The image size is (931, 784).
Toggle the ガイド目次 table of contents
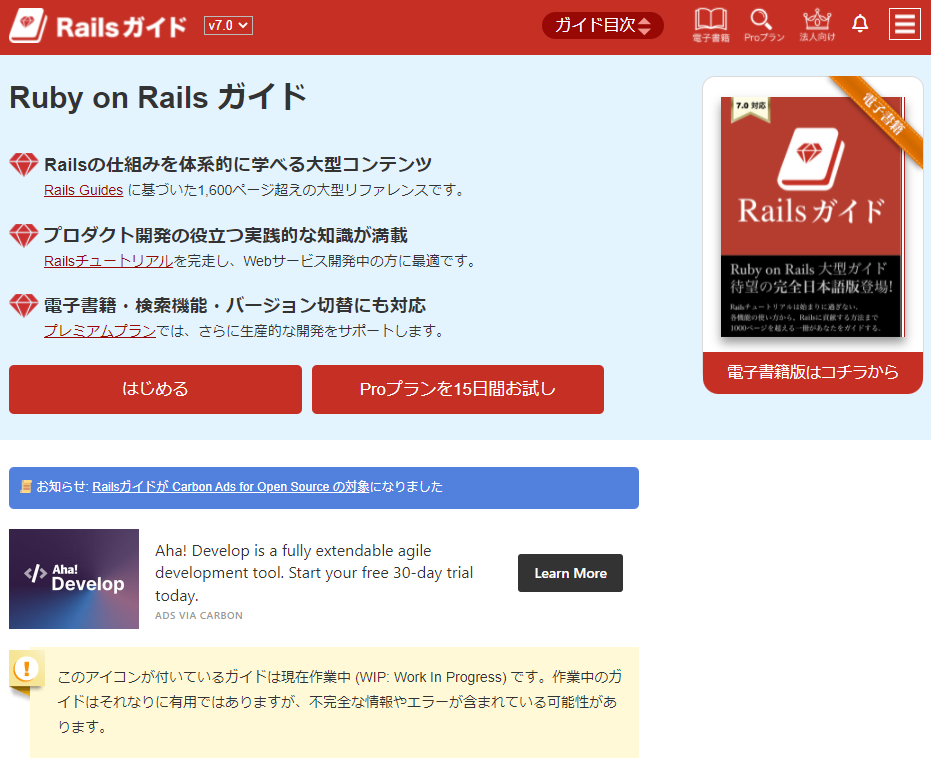[602, 24]
